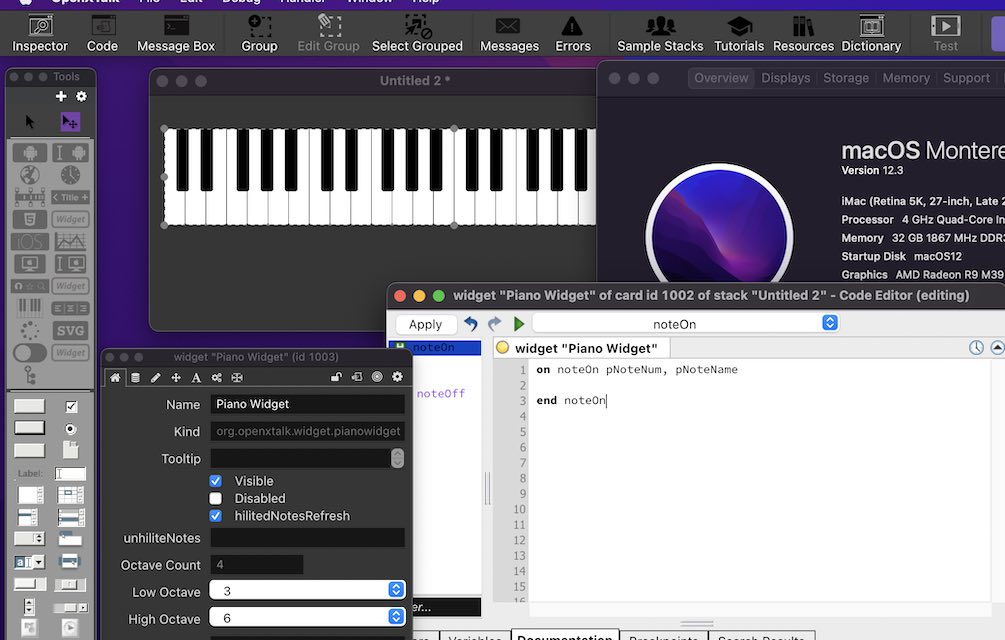
Task: Click the Name field containing Piano Widget
Action: (307, 404)
